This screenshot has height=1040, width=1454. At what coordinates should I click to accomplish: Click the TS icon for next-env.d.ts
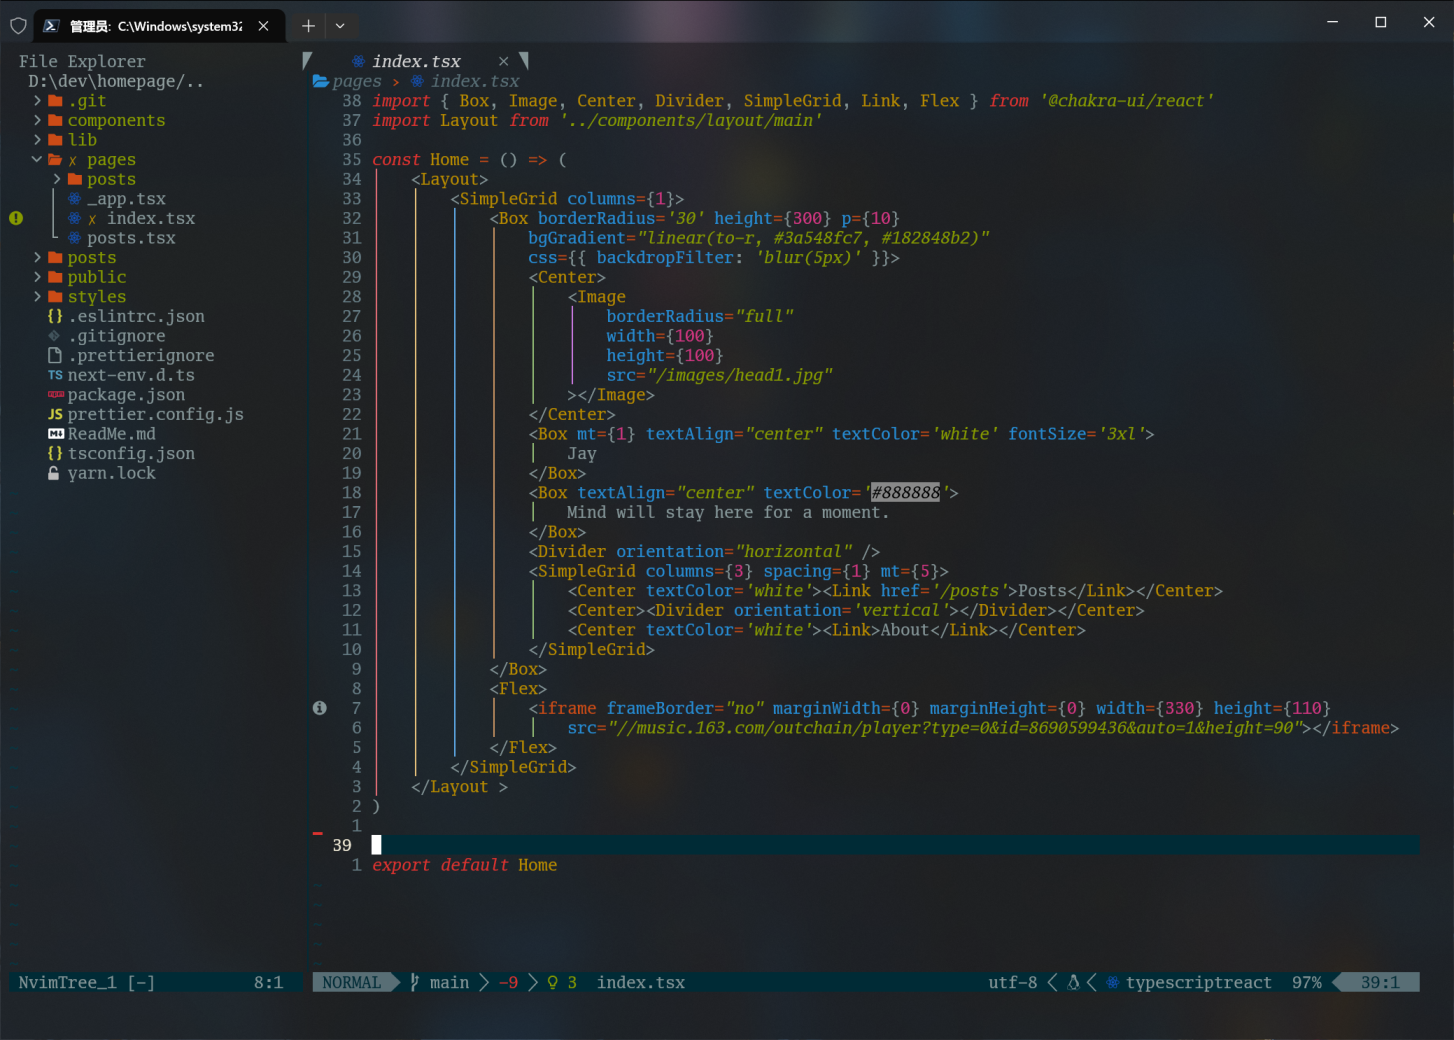coord(55,375)
